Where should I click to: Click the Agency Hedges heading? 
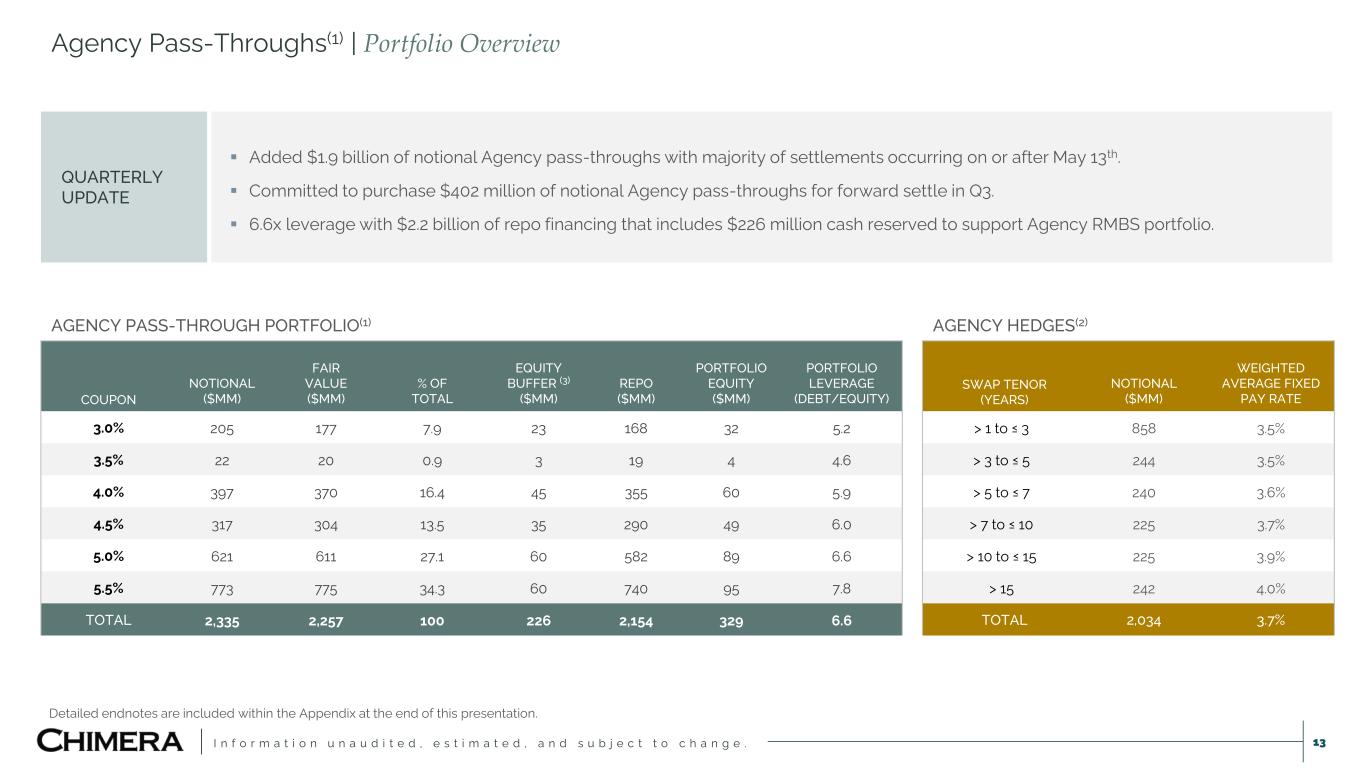pyautogui.click(x=1009, y=324)
